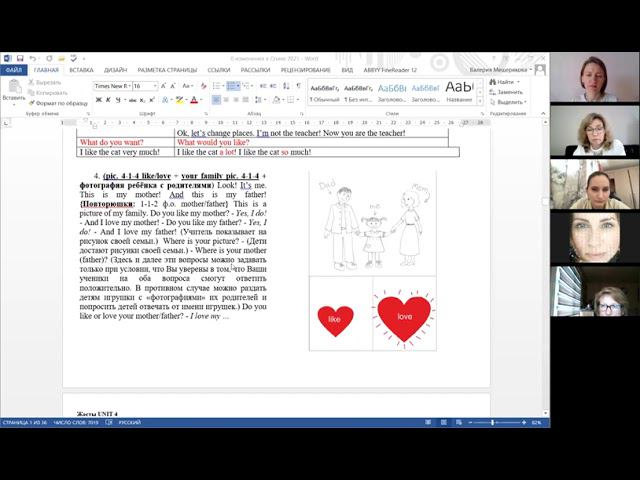Screen dimensions: 640x480
Task: Decrease the font size
Action: pyautogui.click(x=173, y=86)
